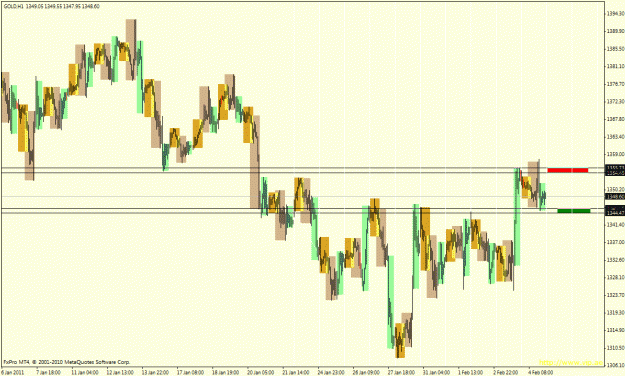Click the 1319.30 price axis label
Screen dimensions: 625x376
pos(616,312)
